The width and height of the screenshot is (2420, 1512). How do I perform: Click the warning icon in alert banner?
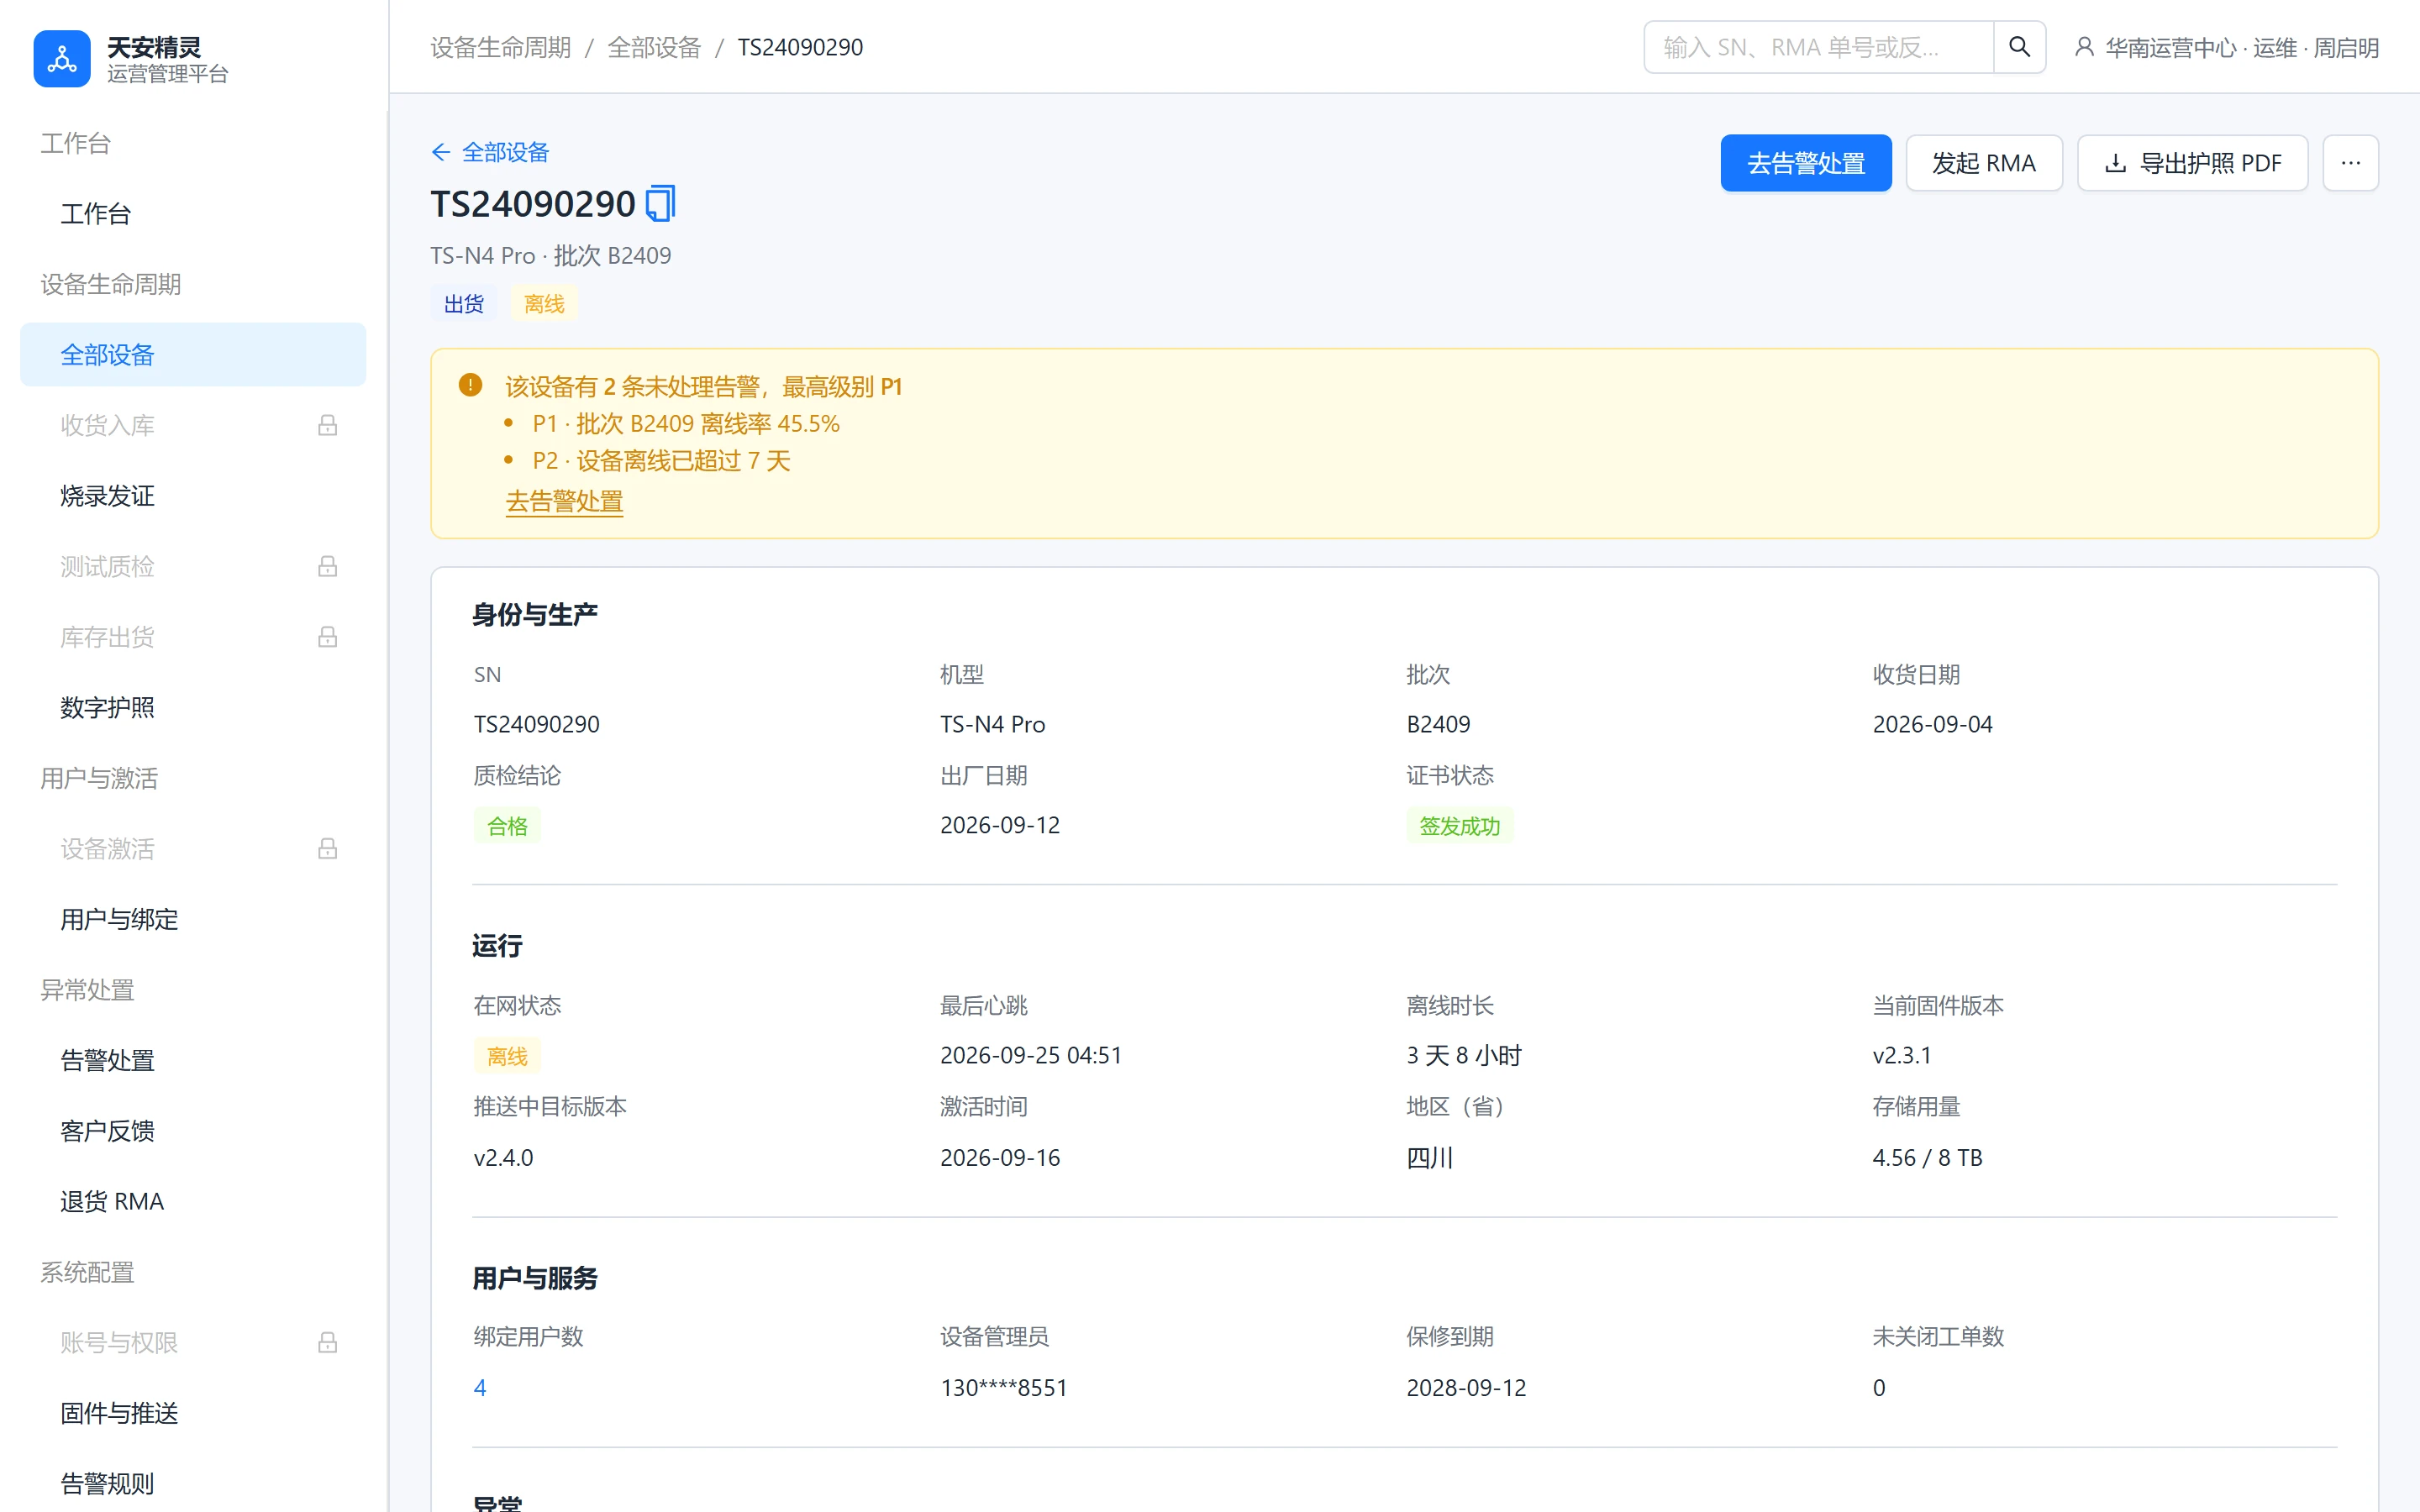[470, 385]
